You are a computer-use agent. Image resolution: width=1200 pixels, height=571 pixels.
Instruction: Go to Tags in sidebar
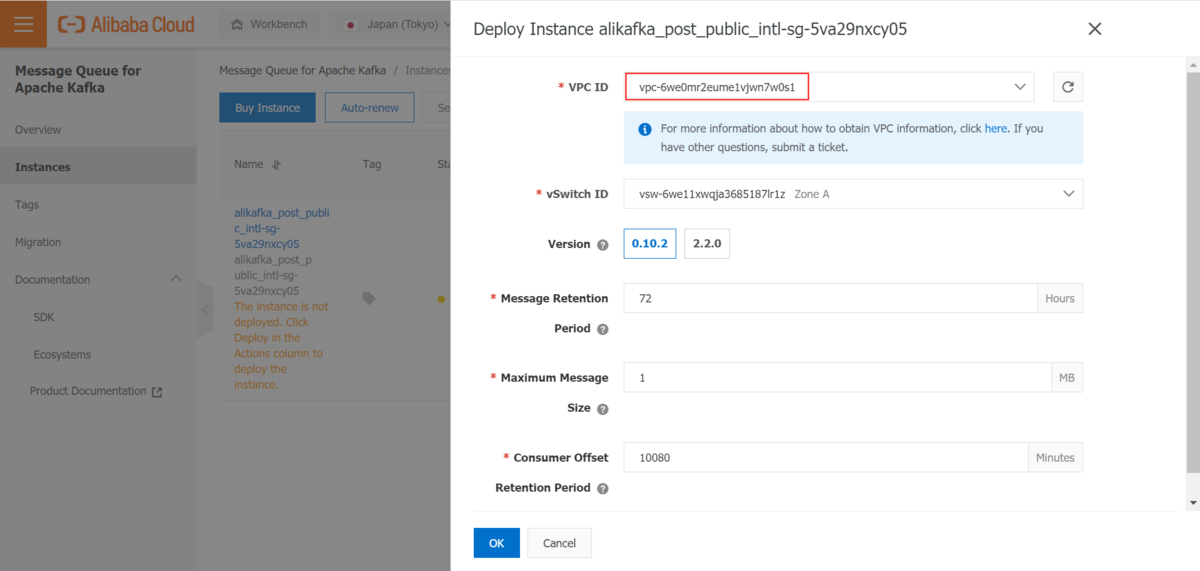27,205
